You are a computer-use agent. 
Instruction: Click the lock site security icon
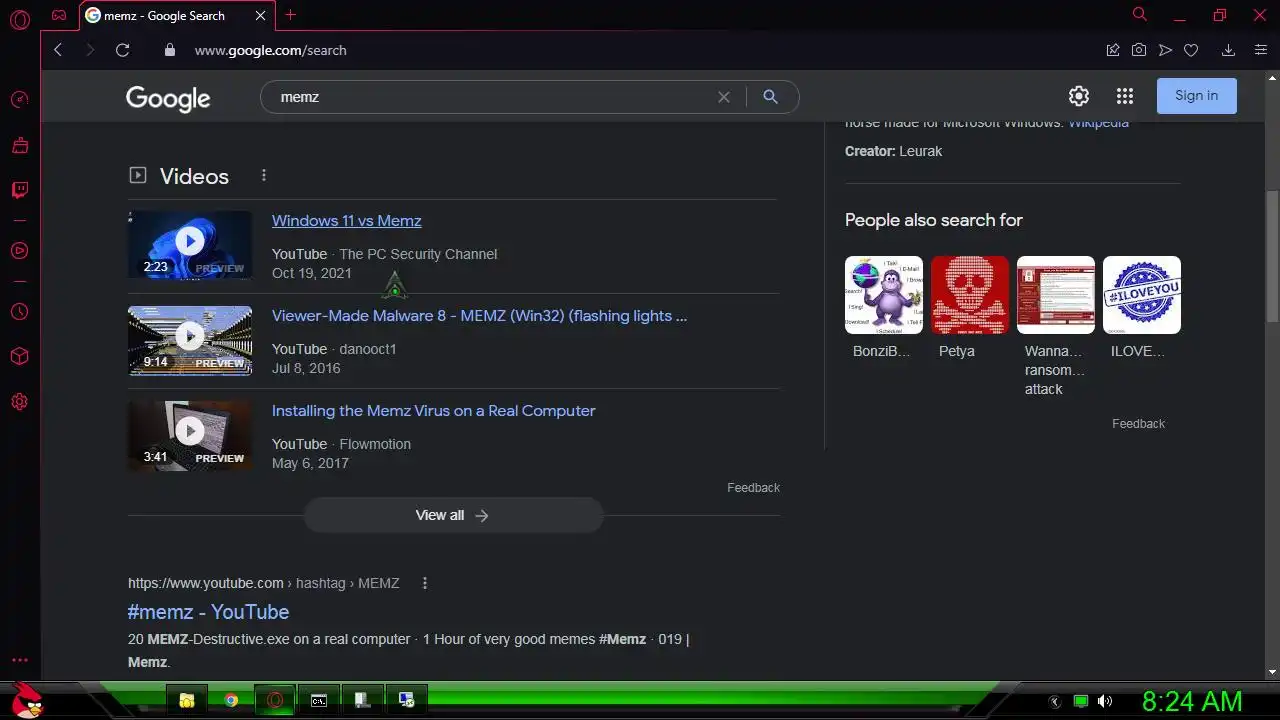pos(169,50)
